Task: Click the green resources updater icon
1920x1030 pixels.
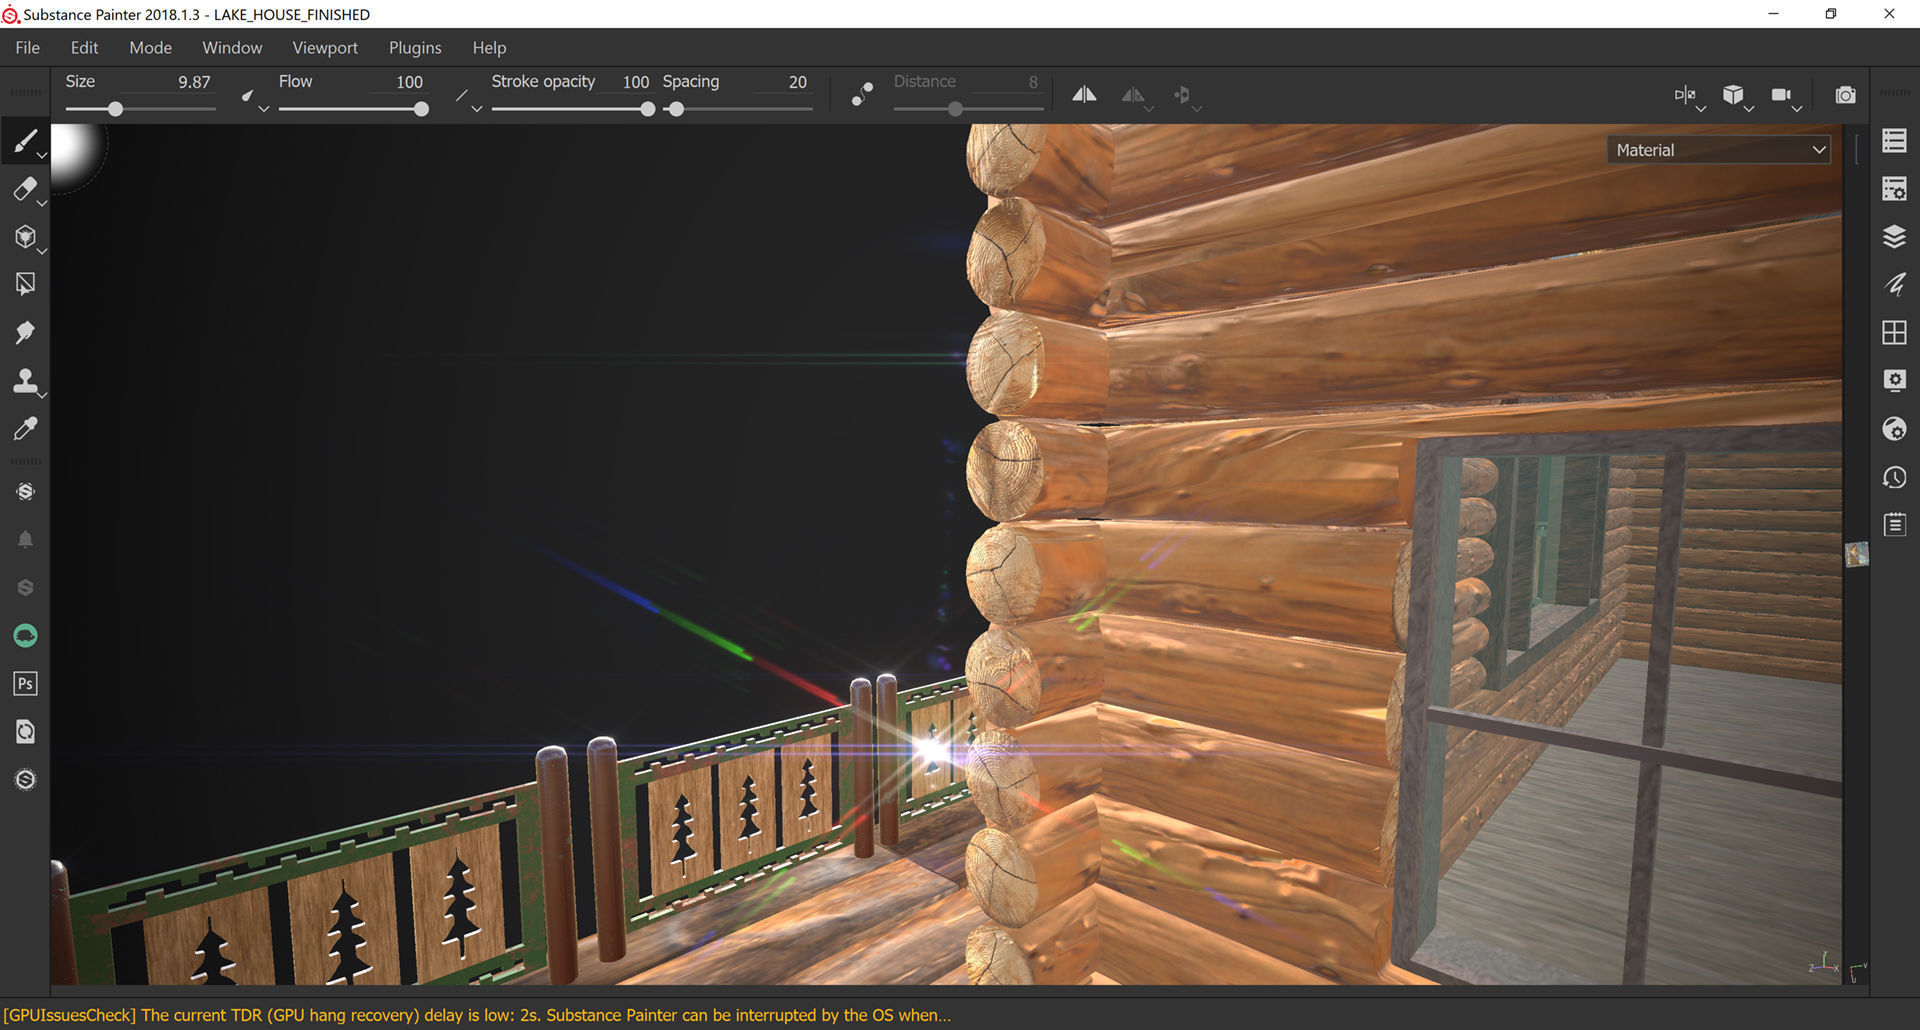Action: click(x=25, y=635)
